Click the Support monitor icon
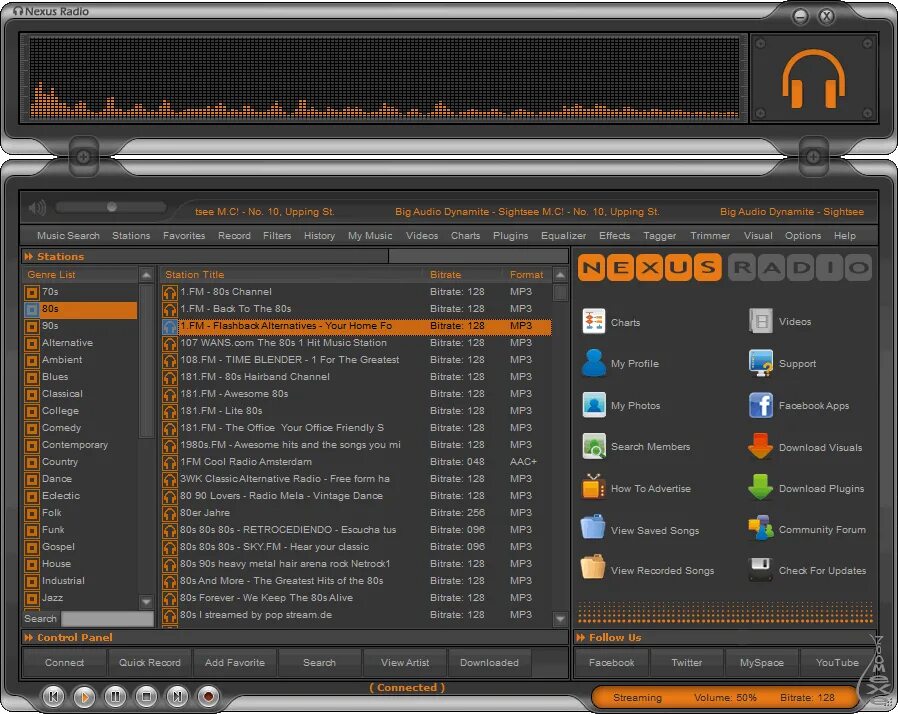This screenshot has height=714, width=898. 761,363
